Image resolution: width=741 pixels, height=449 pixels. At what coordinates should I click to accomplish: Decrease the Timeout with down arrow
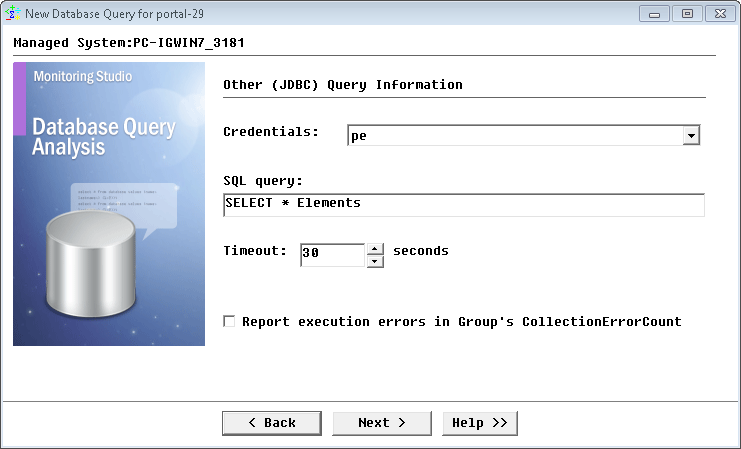click(375, 261)
